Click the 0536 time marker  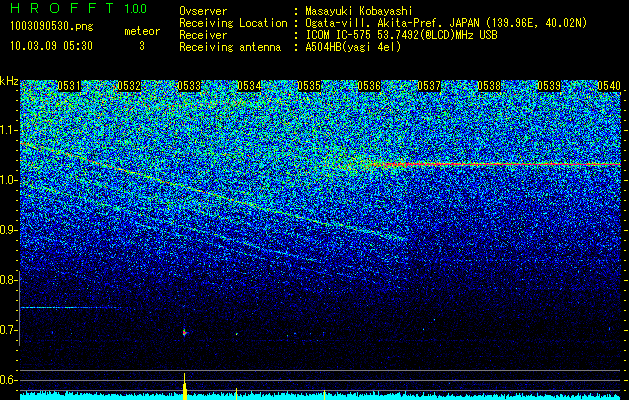click(x=369, y=86)
